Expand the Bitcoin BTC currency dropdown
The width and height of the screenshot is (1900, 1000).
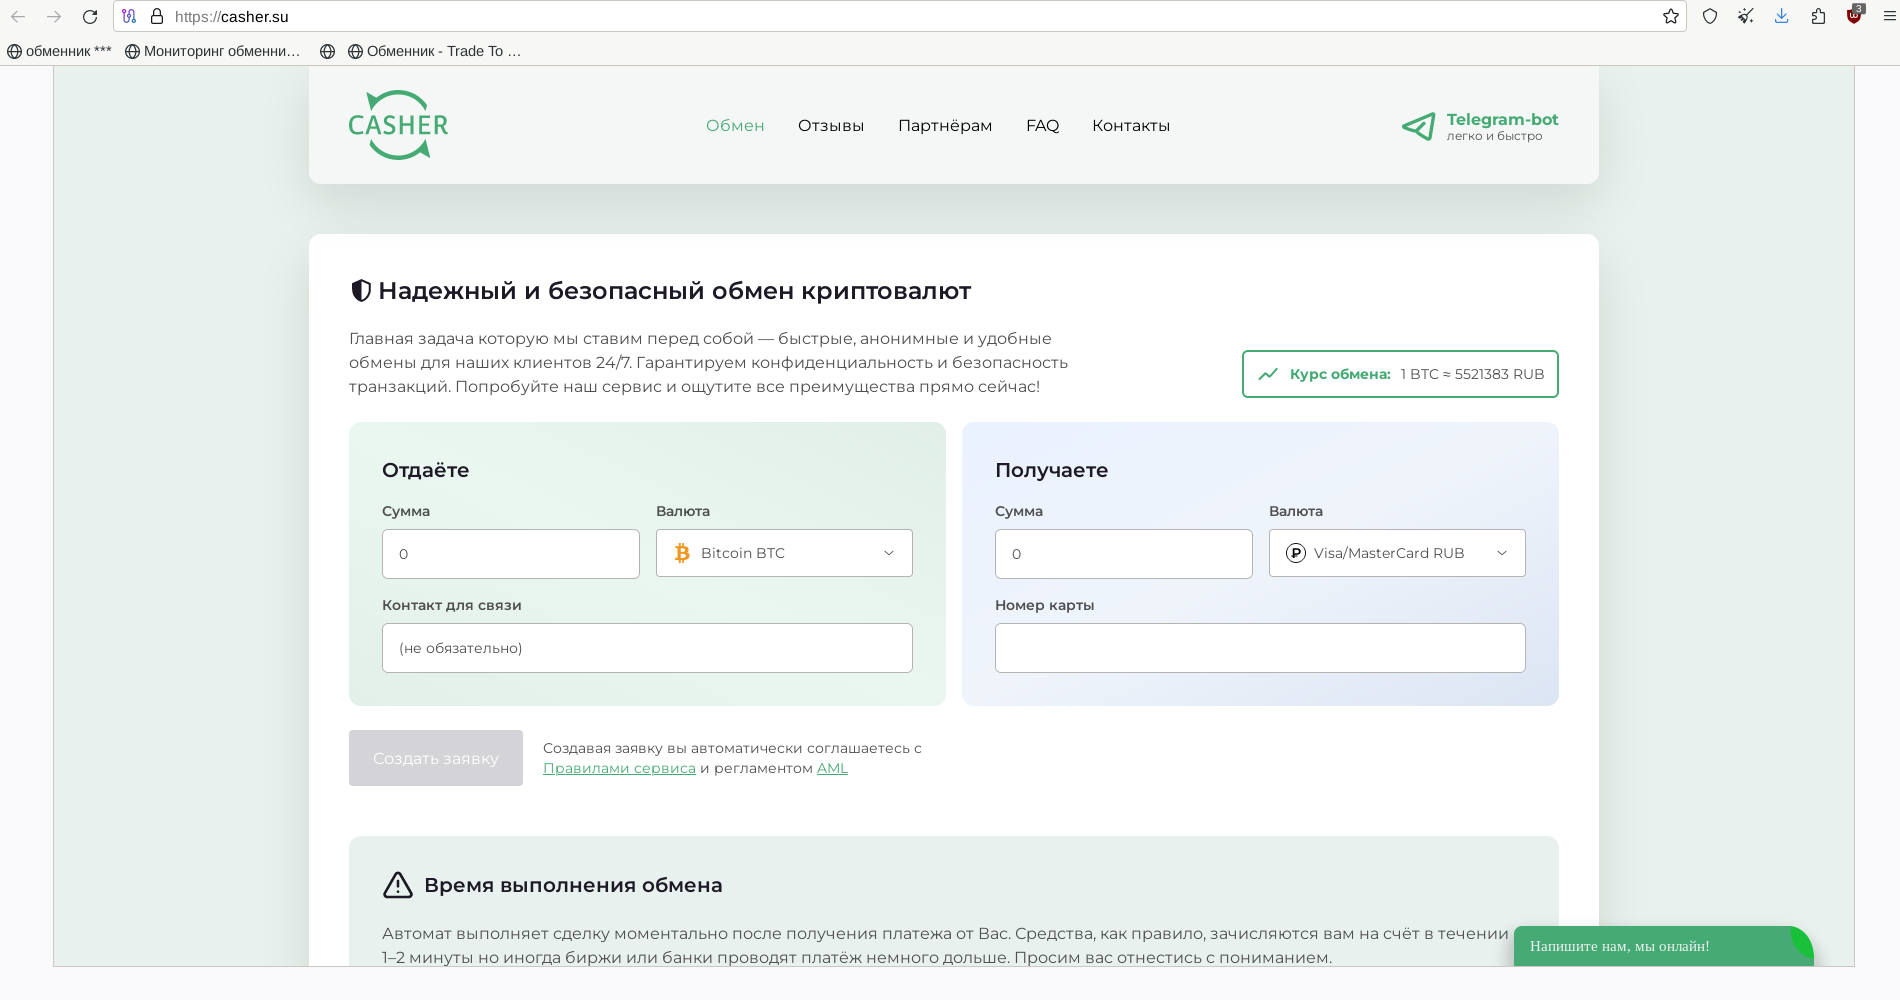point(784,553)
